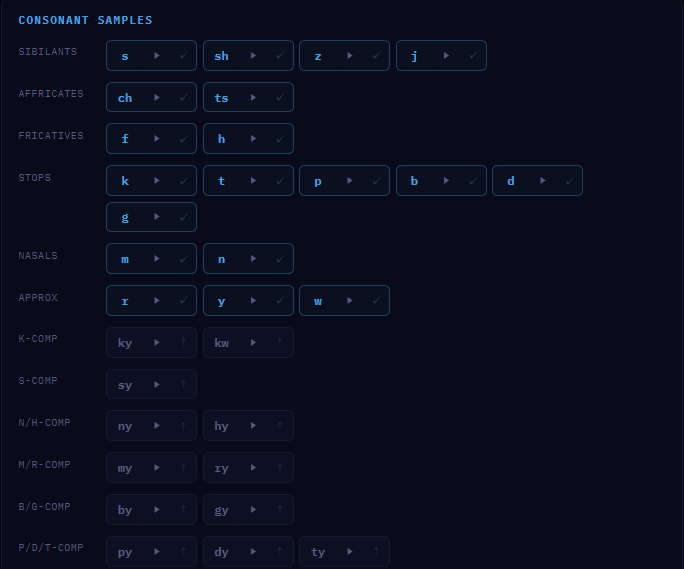Play the 'my' compound sample
Image resolution: width=684 pixels, height=569 pixels.
(157, 468)
